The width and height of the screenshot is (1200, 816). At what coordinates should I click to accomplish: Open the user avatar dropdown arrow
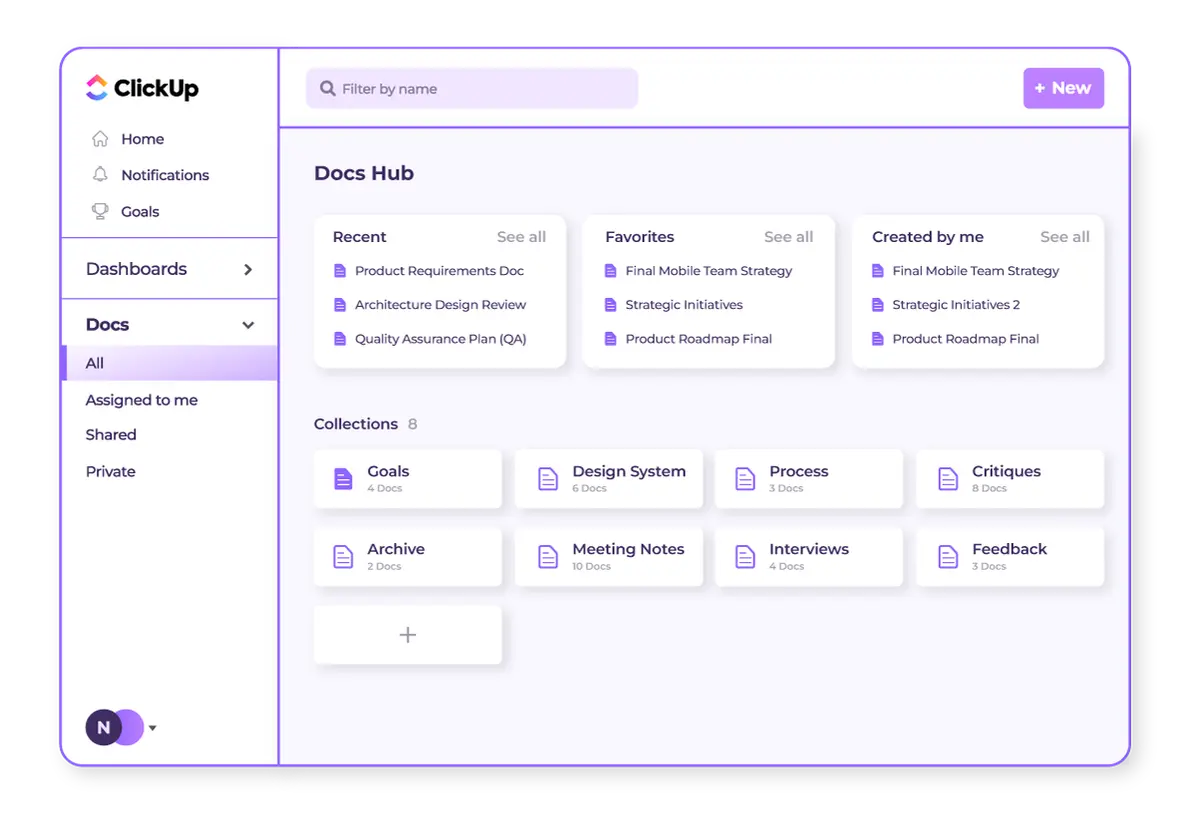[x=153, y=728]
